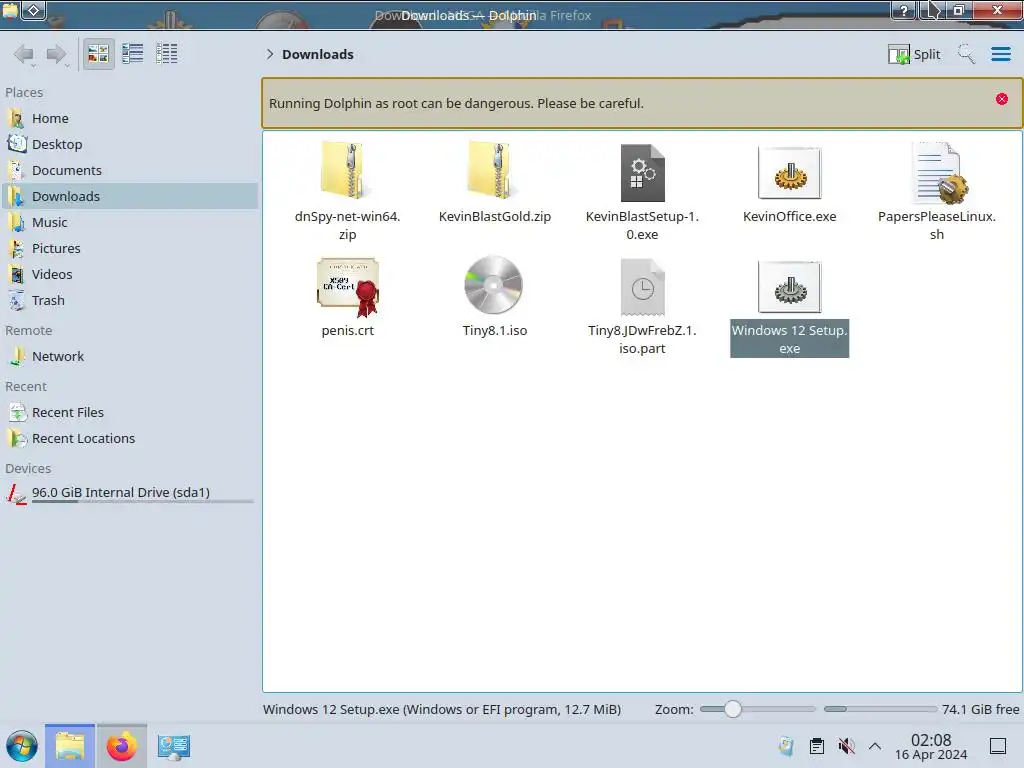1024x768 pixels.
Task: Click the Downloads breadcrumb label
Action: click(x=318, y=54)
